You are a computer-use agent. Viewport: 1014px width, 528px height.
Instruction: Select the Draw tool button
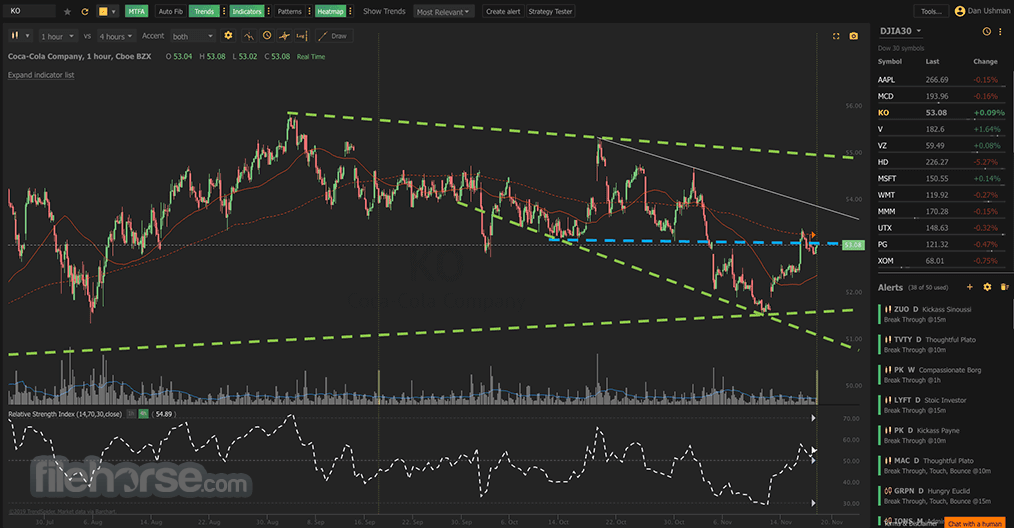(334, 36)
